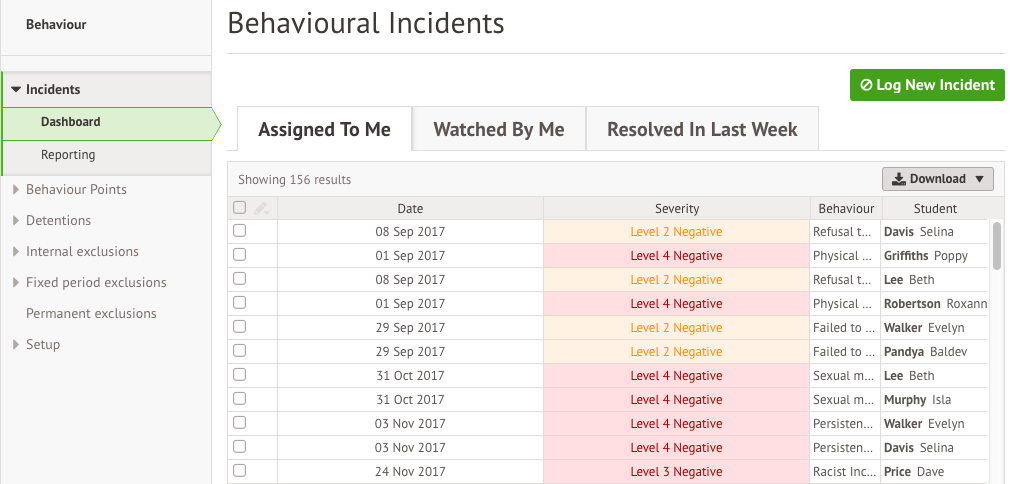
Task: Tick the checkbox for Griffiths Poppy row
Action: pos(239,254)
